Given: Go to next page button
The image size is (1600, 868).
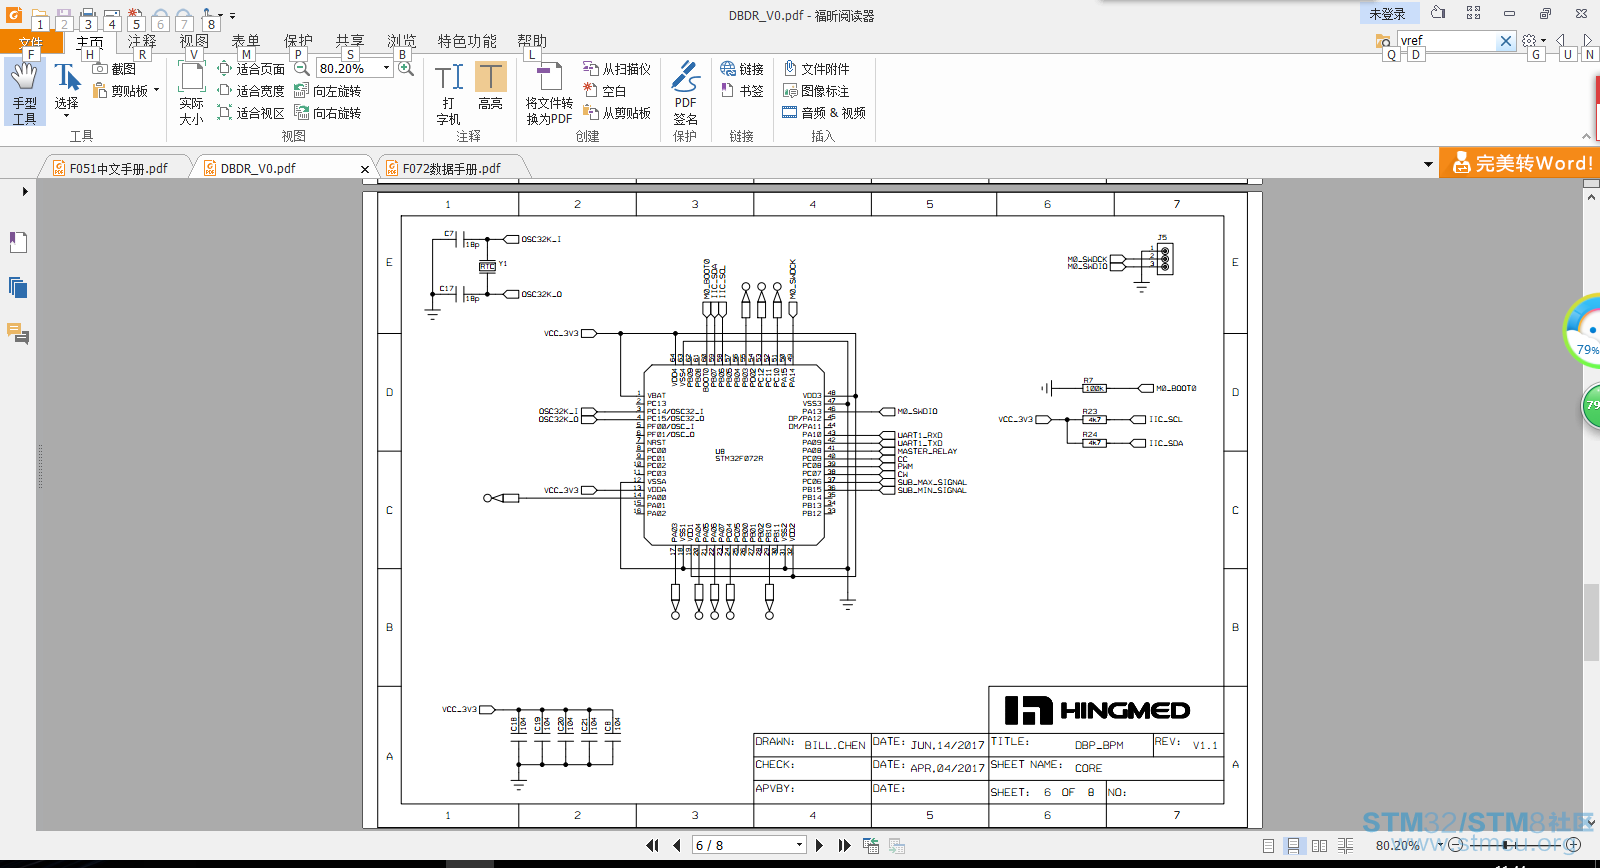Looking at the screenshot, I should pos(820,845).
